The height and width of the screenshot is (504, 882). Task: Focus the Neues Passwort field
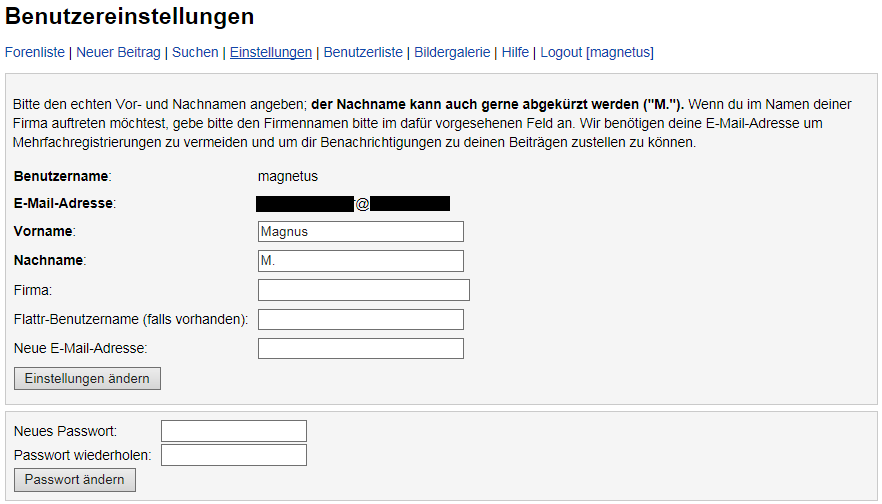tap(234, 431)
